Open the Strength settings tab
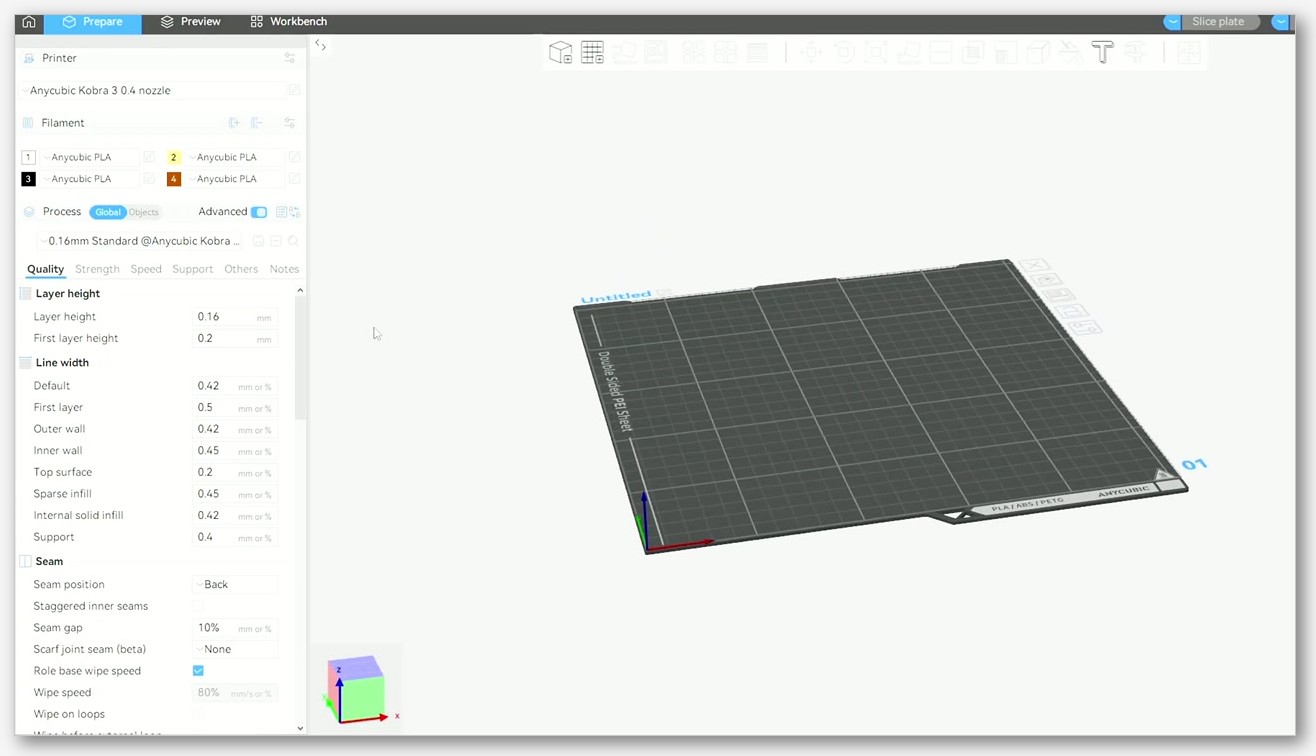This screenshot has width=1316, height=756. click(97, 269)
